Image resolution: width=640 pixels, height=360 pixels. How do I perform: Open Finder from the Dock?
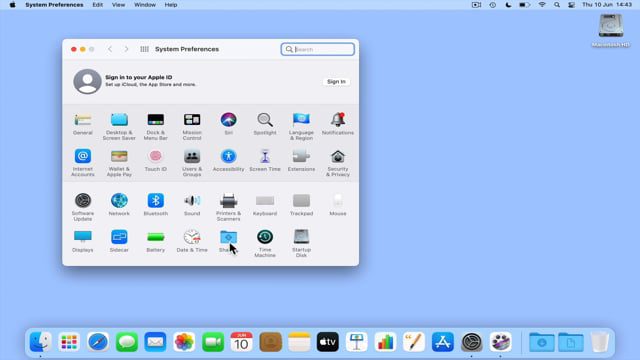pos(40,342)
